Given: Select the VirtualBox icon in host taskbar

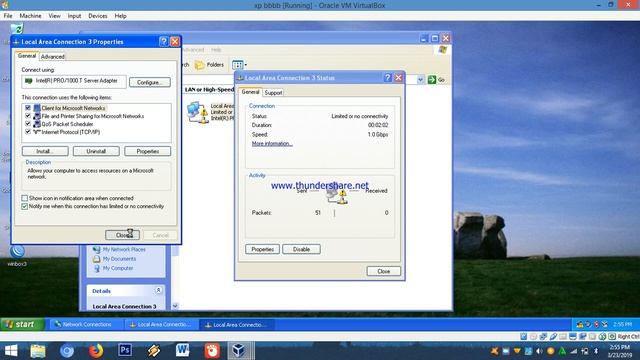Looking at the screenshot, I should [x=239, y=351].
